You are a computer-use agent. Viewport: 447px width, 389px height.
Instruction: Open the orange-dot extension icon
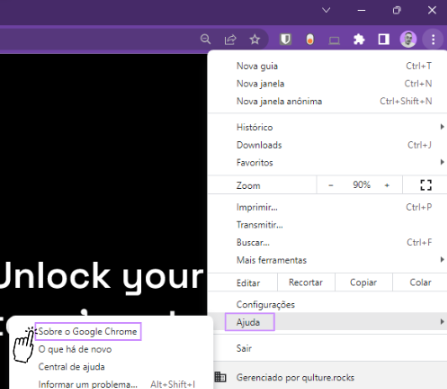(x=310, y=40)
